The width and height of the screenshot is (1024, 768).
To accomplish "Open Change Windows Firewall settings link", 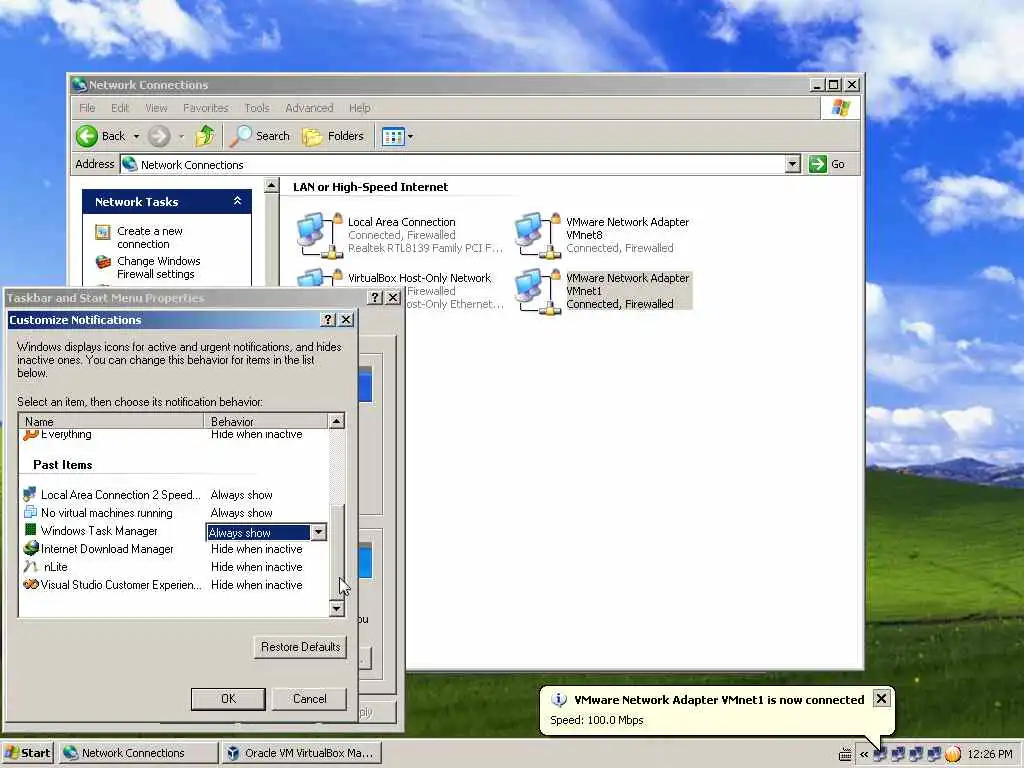I will pos(159,267).
